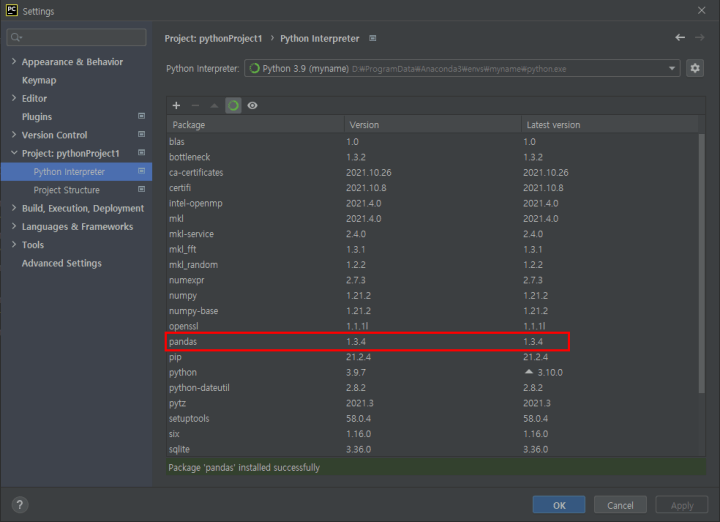Select the python-dateutil package row
Image resolution: width=720 pixels, height=522 pixels.
coord(433,388)
